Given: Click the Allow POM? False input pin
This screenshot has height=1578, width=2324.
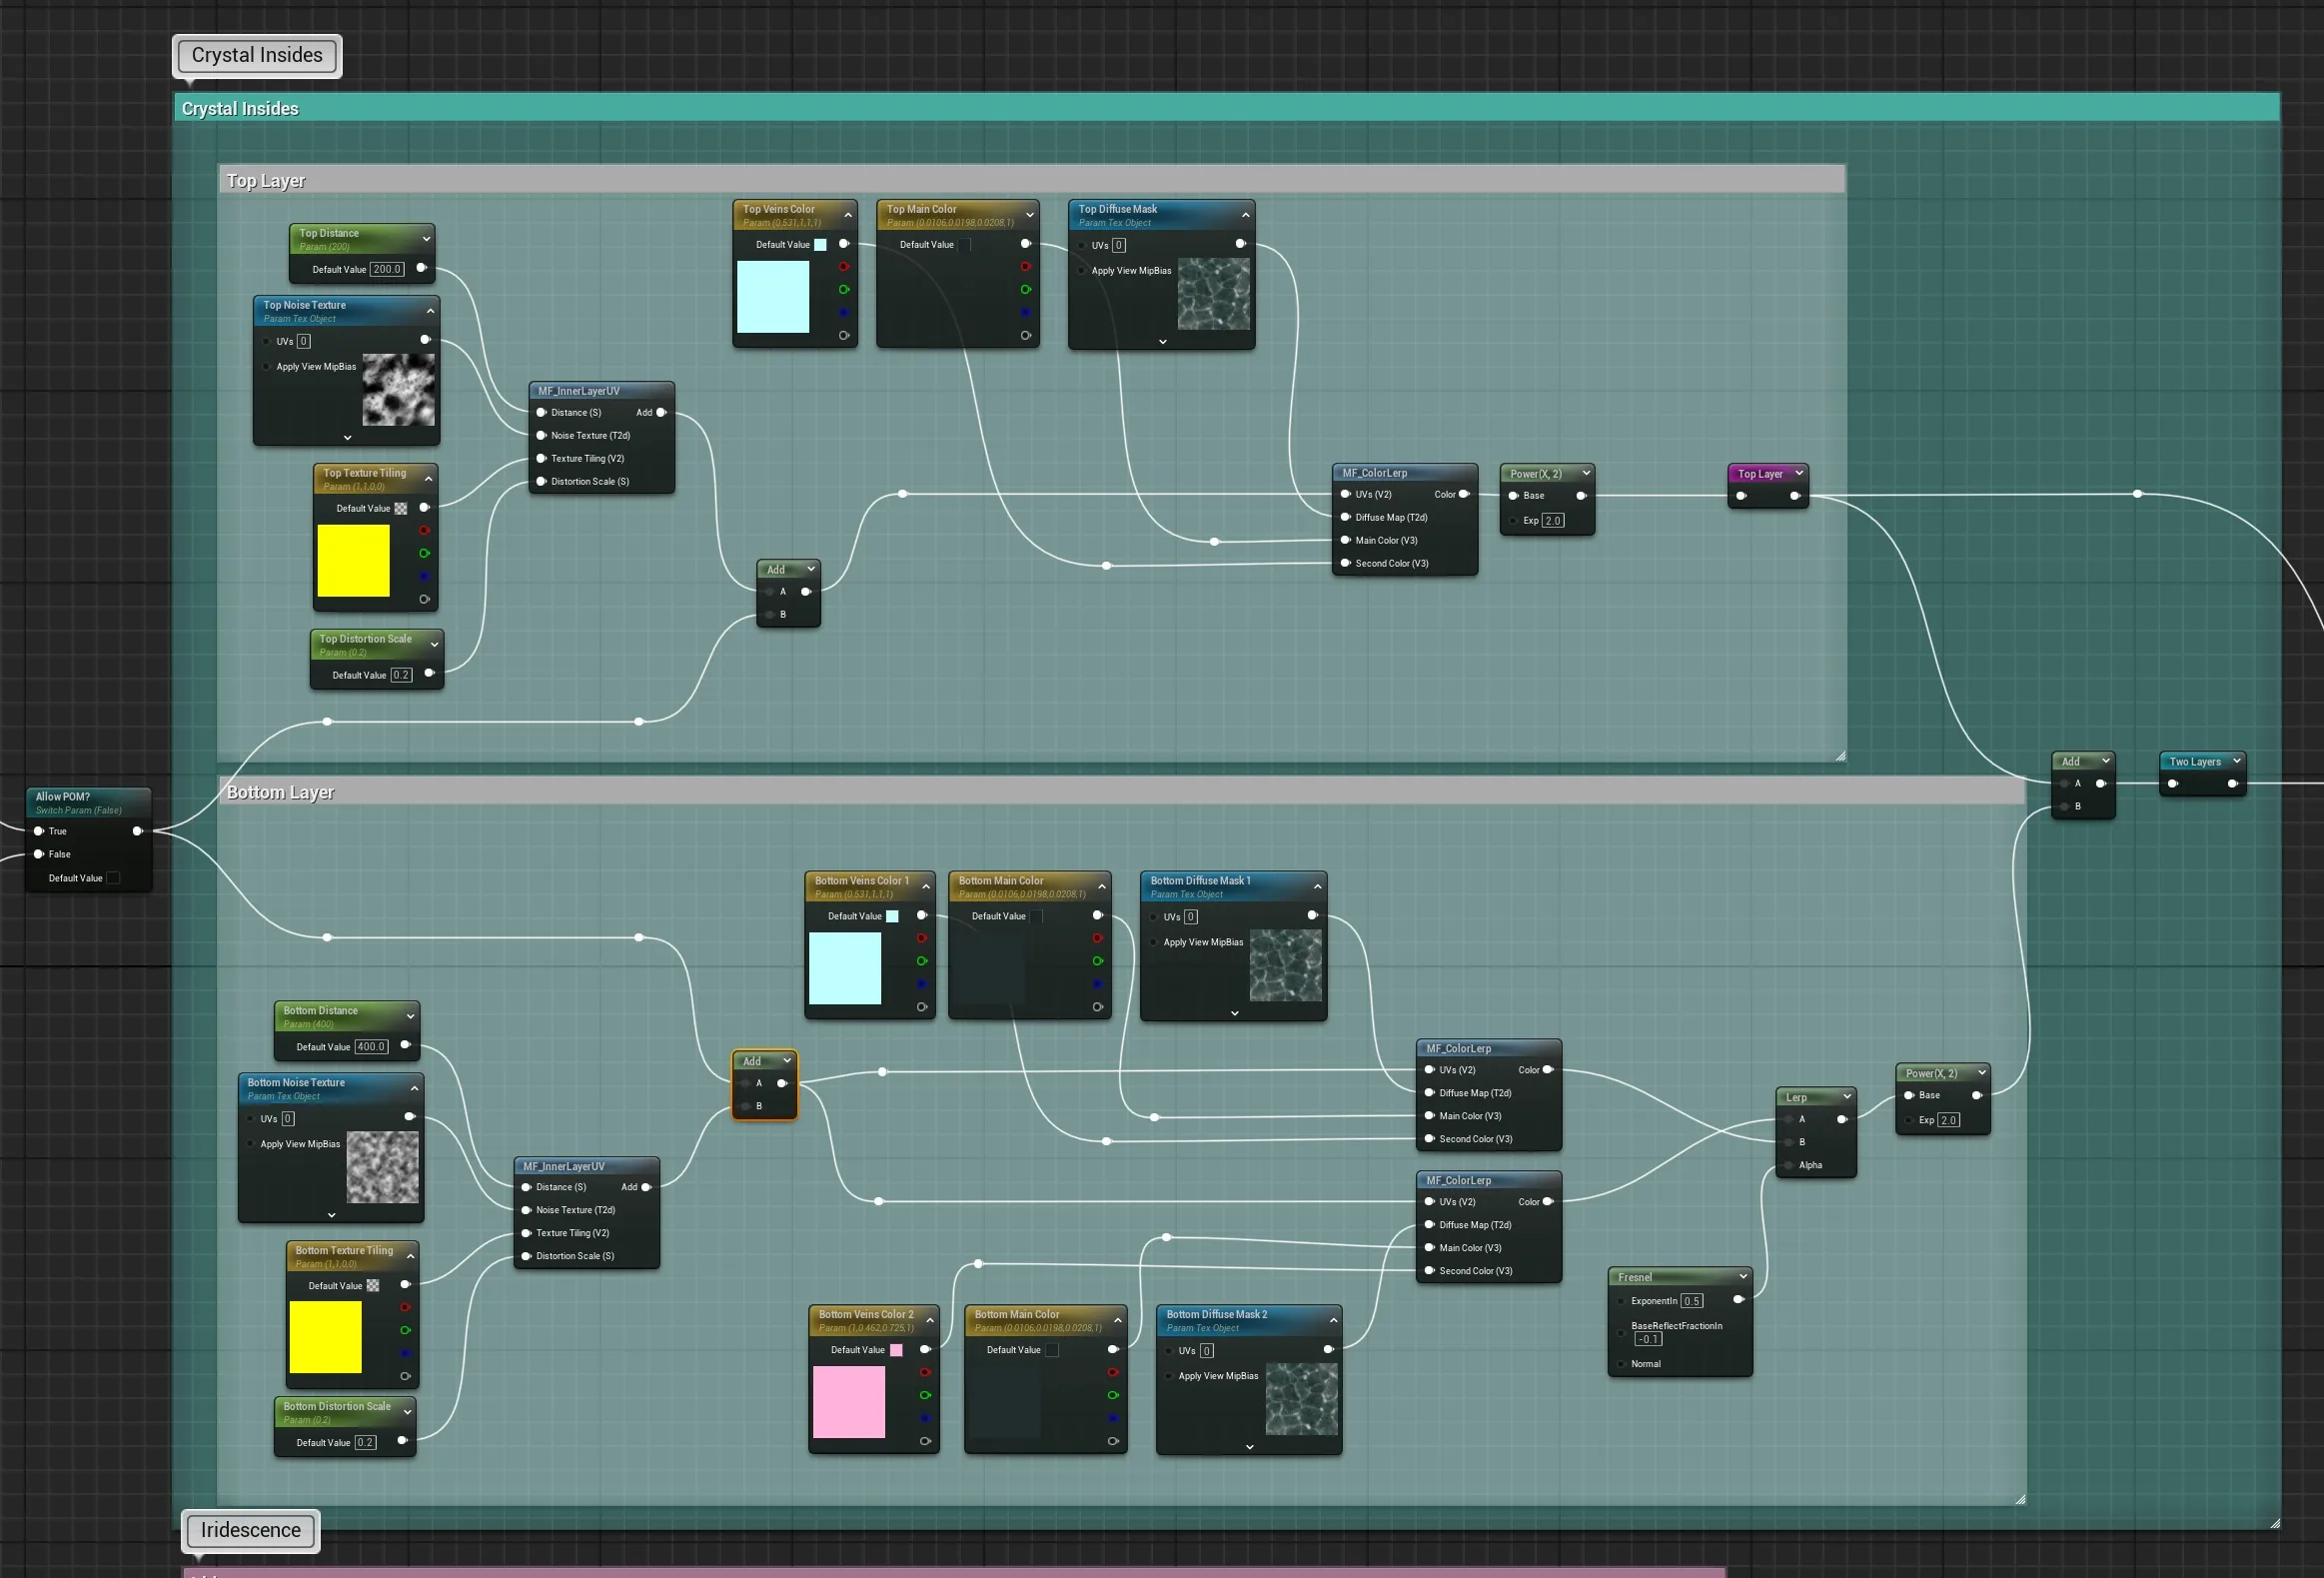Looking at the screenshot, I should point(39,854).
